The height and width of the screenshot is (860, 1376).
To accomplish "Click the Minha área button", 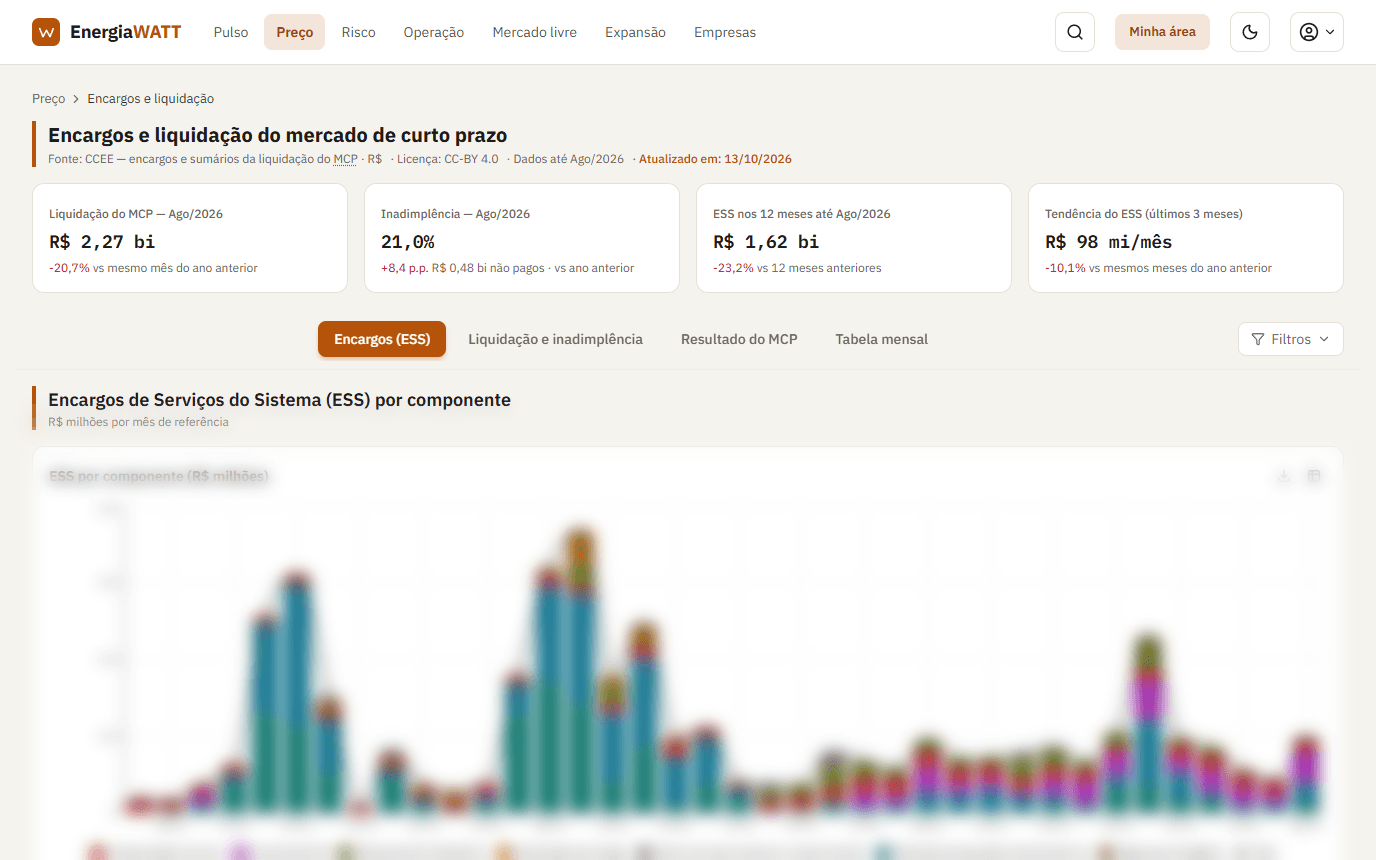I will 1162,32.
